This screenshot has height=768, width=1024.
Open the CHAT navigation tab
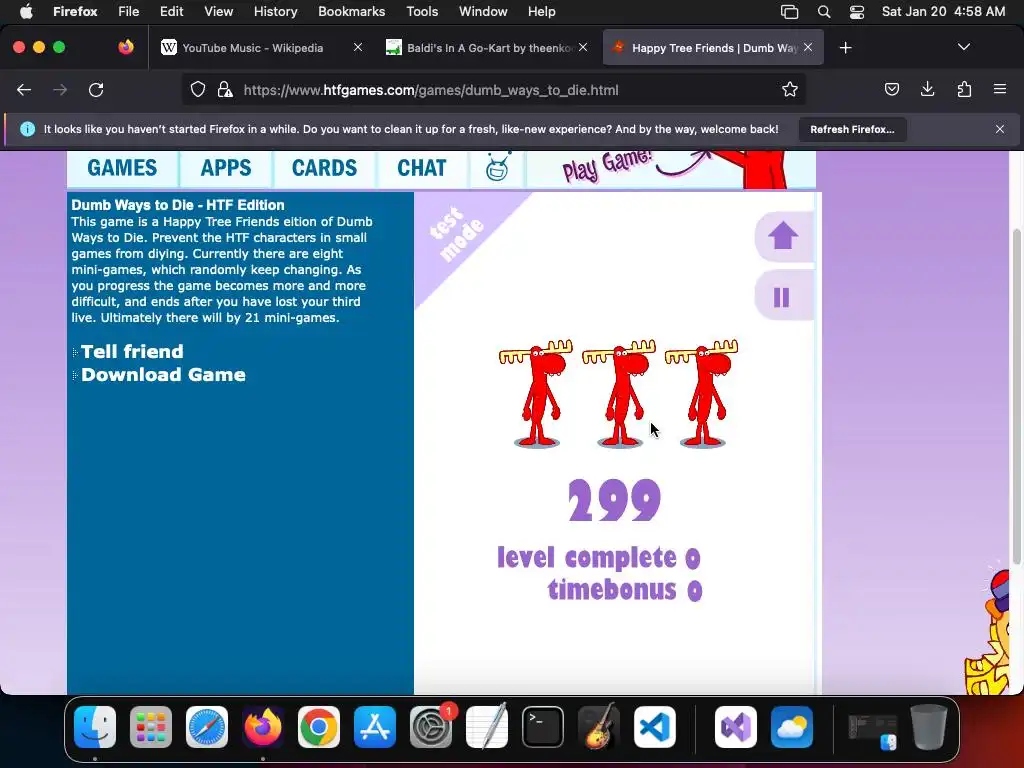pyautogui.click(x=422, y=168)
